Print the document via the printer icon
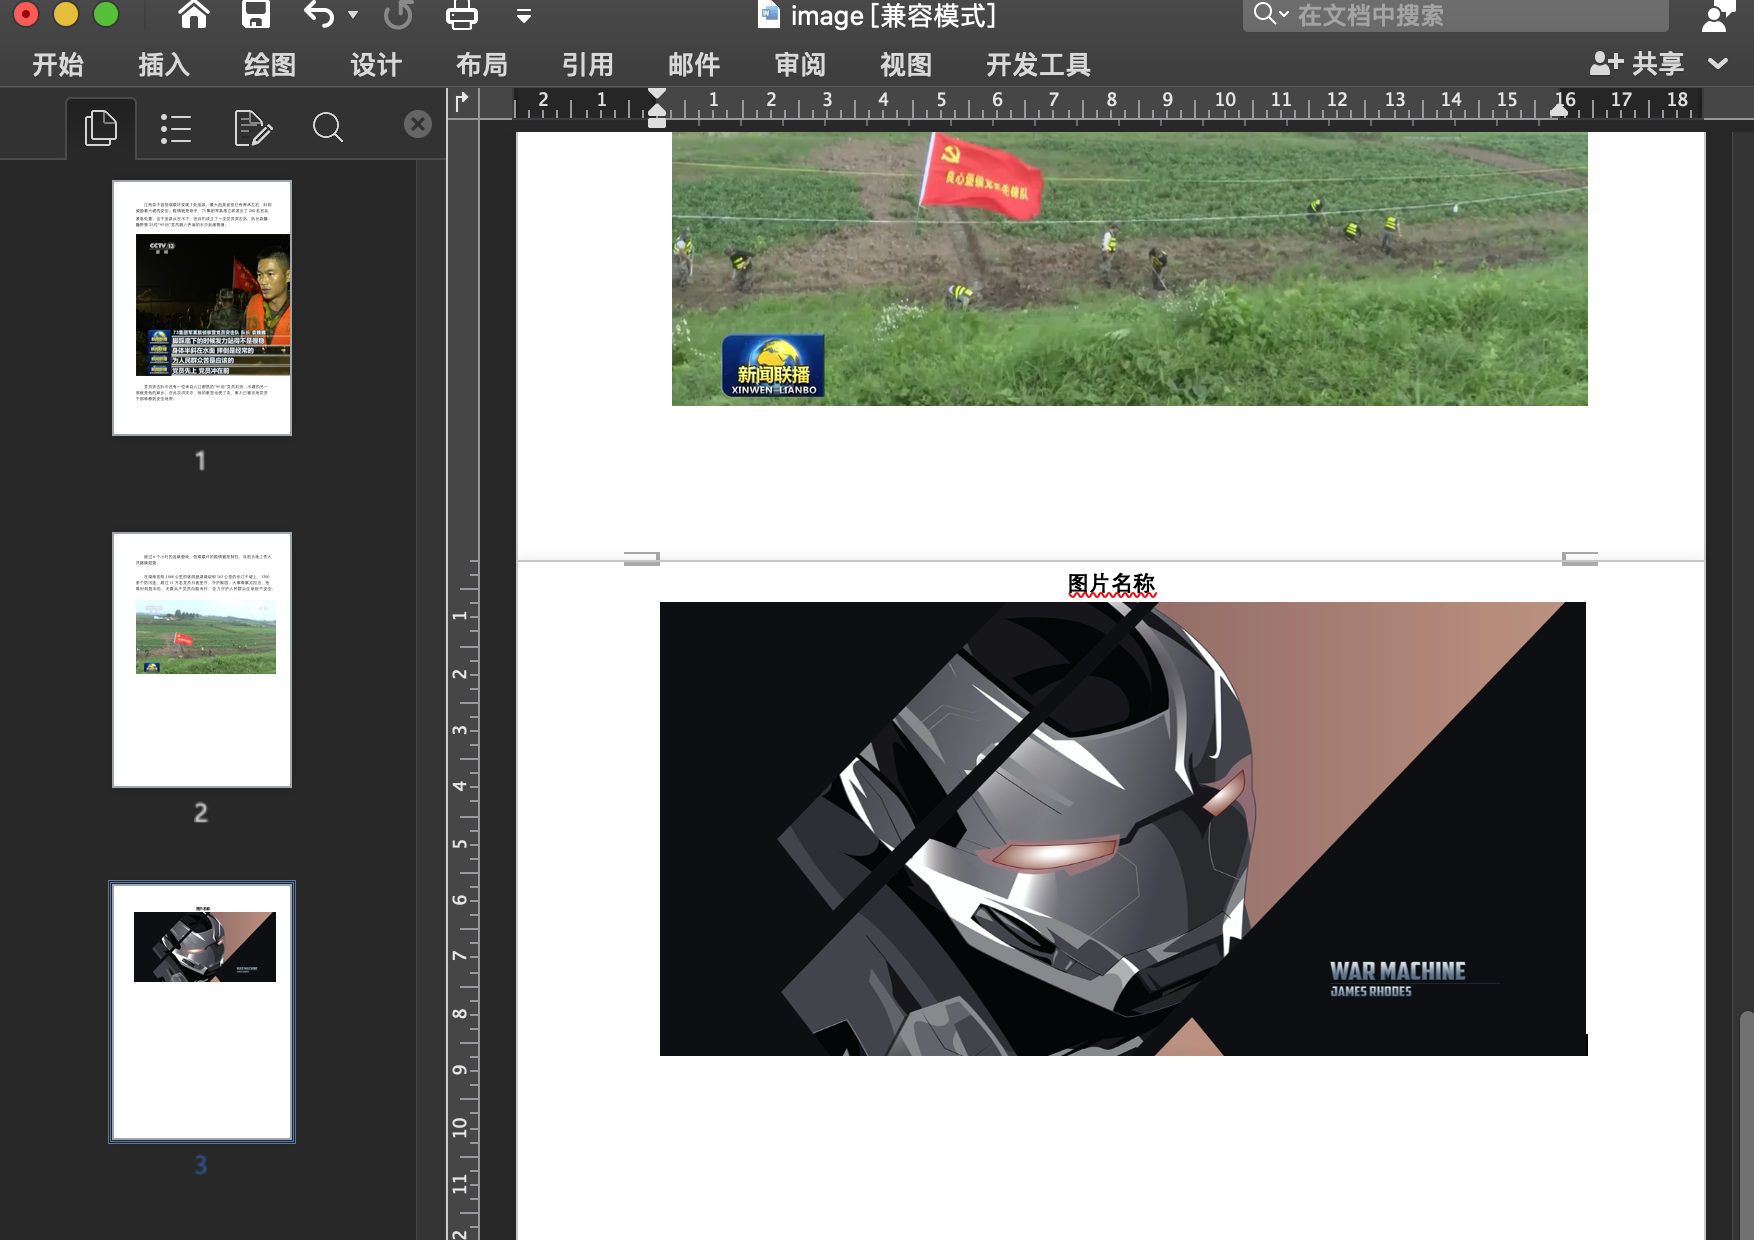Screen dimensions: 1754x1240 (x=460, y=15)
